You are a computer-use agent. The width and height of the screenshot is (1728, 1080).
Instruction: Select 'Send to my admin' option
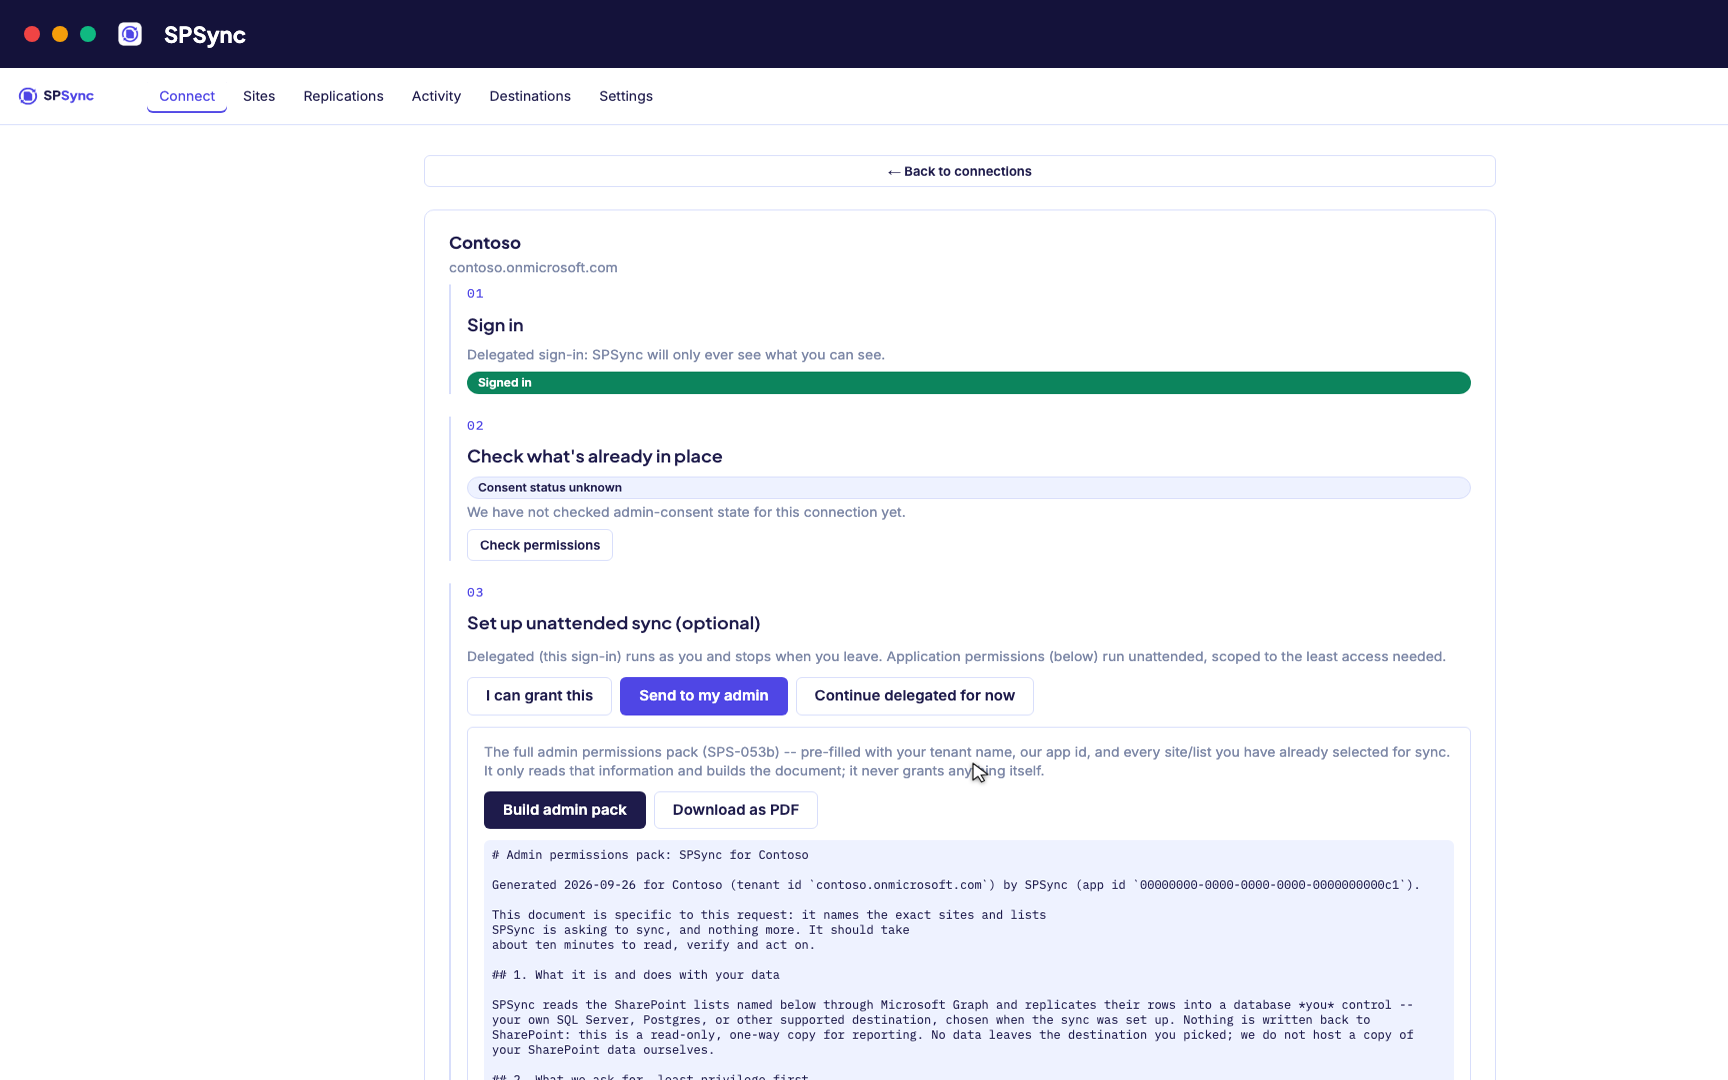(704, 696)
